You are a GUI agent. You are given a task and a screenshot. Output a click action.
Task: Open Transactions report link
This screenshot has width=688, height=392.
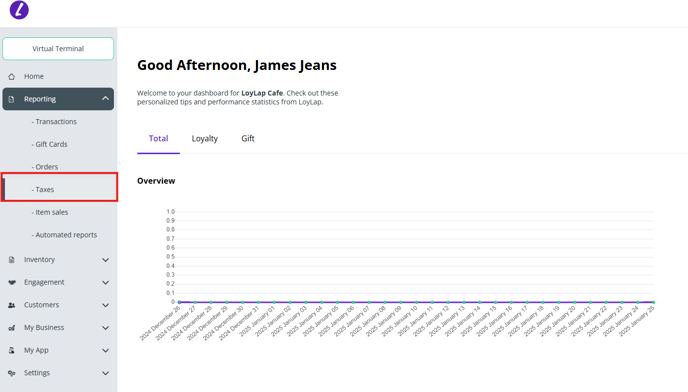(54, 122)
